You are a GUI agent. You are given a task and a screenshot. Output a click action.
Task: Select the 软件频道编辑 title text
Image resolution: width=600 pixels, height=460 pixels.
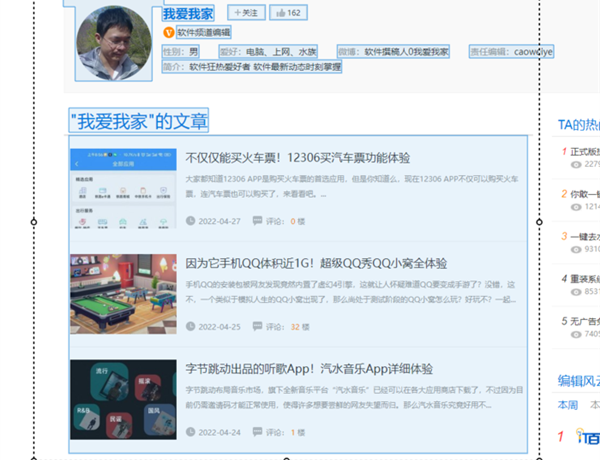click(204, 33)
